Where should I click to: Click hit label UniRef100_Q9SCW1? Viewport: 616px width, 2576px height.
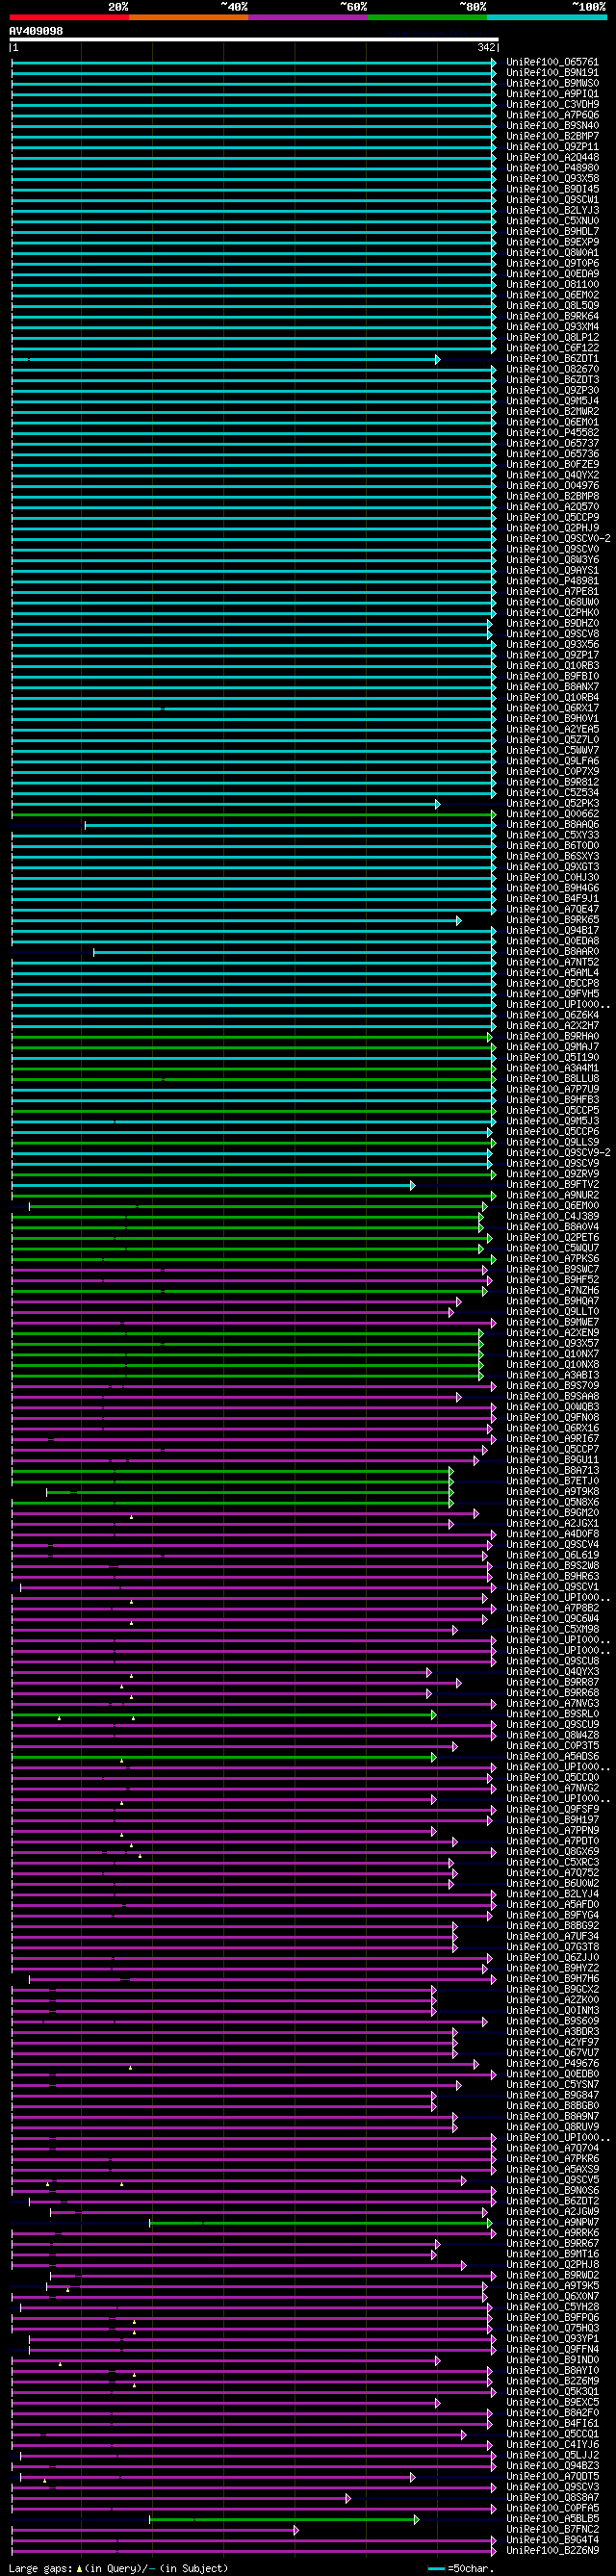pyautogui.click(x=553, y=200)
